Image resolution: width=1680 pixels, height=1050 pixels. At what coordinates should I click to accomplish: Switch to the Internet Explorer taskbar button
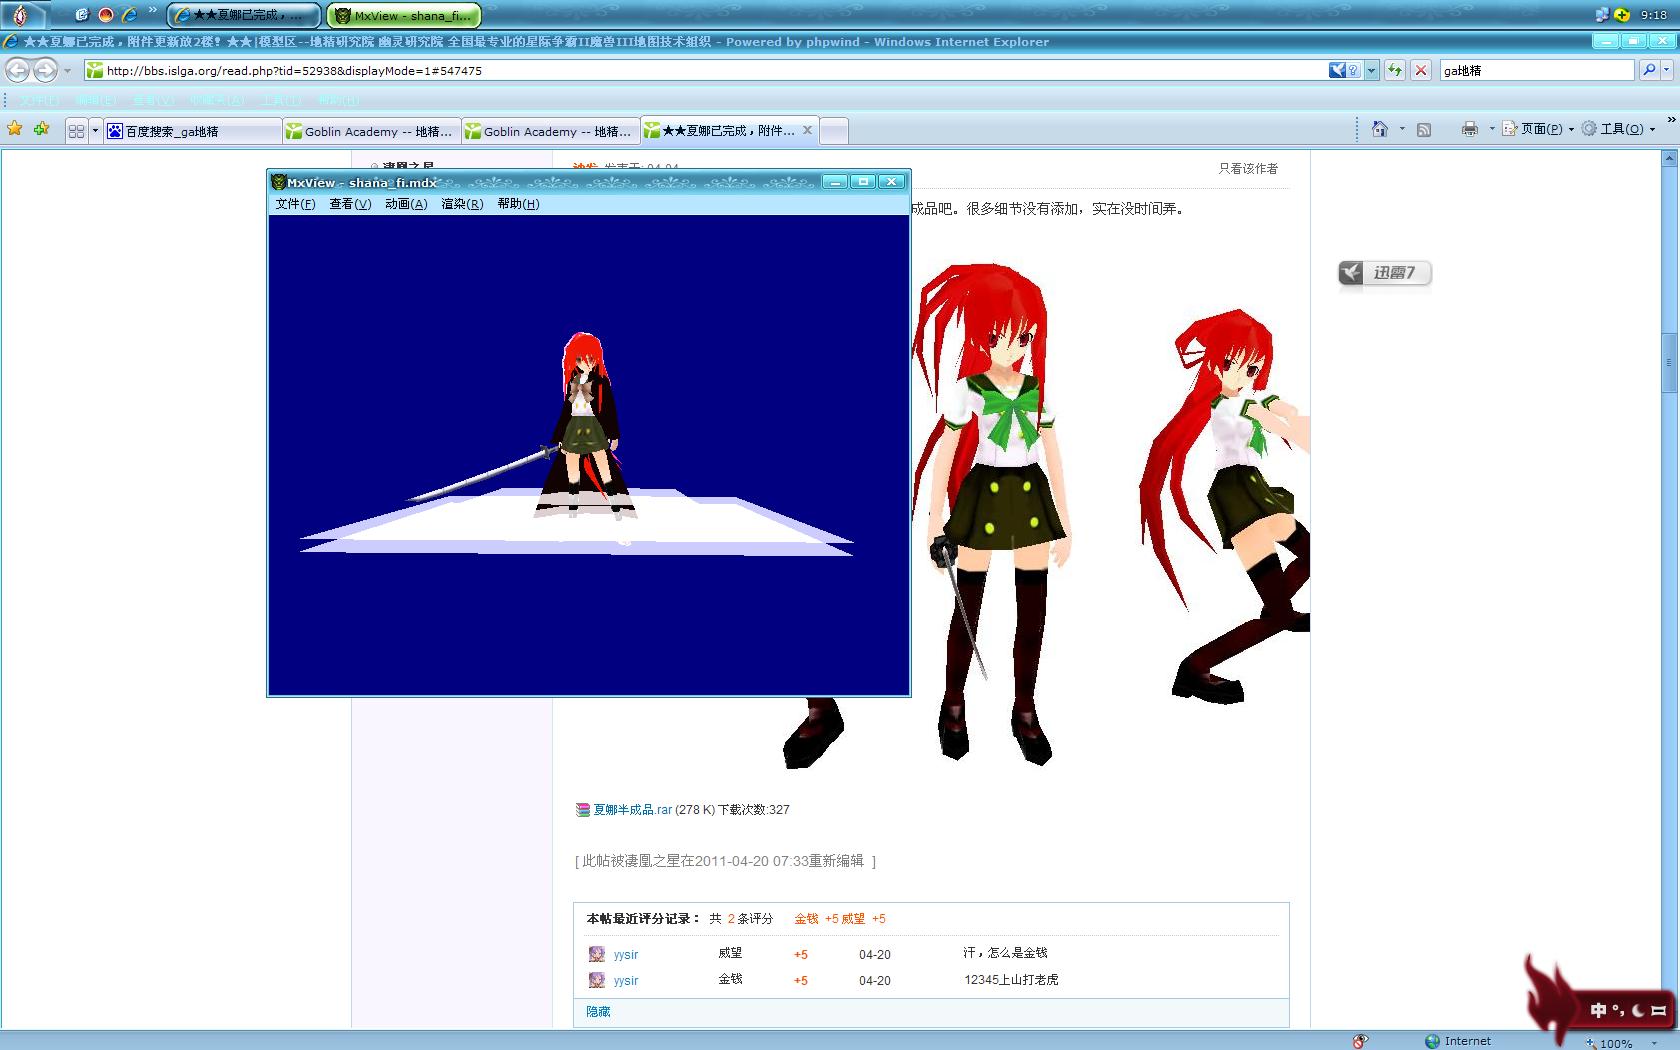click(244, 15)
